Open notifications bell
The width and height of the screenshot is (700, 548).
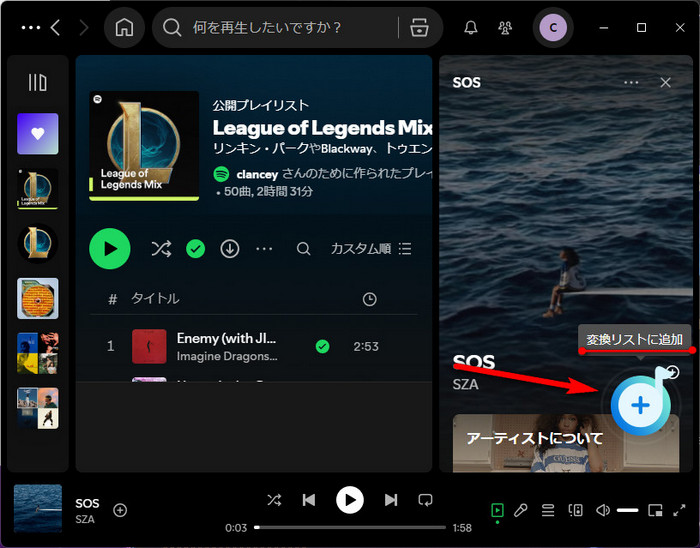pyautogui.click(x=471, y=28)
